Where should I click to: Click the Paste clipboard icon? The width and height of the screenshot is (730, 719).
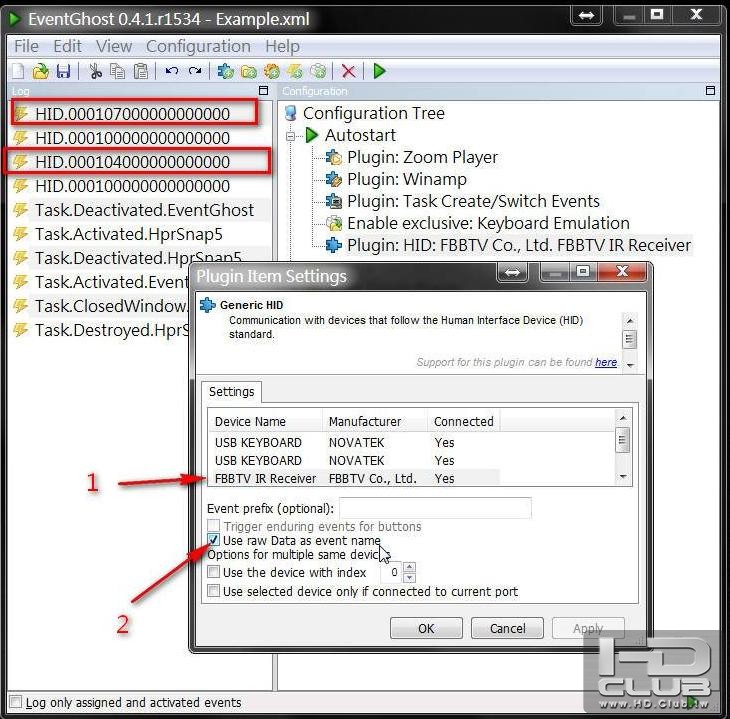[141, 71]
